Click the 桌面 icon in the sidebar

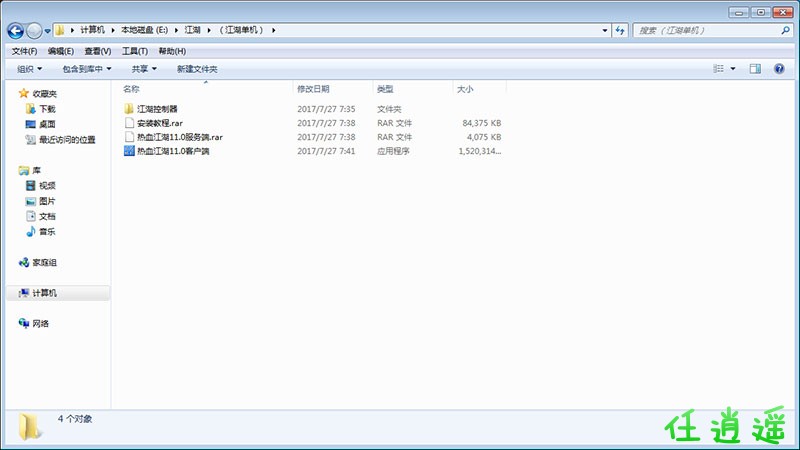(31, 124)
